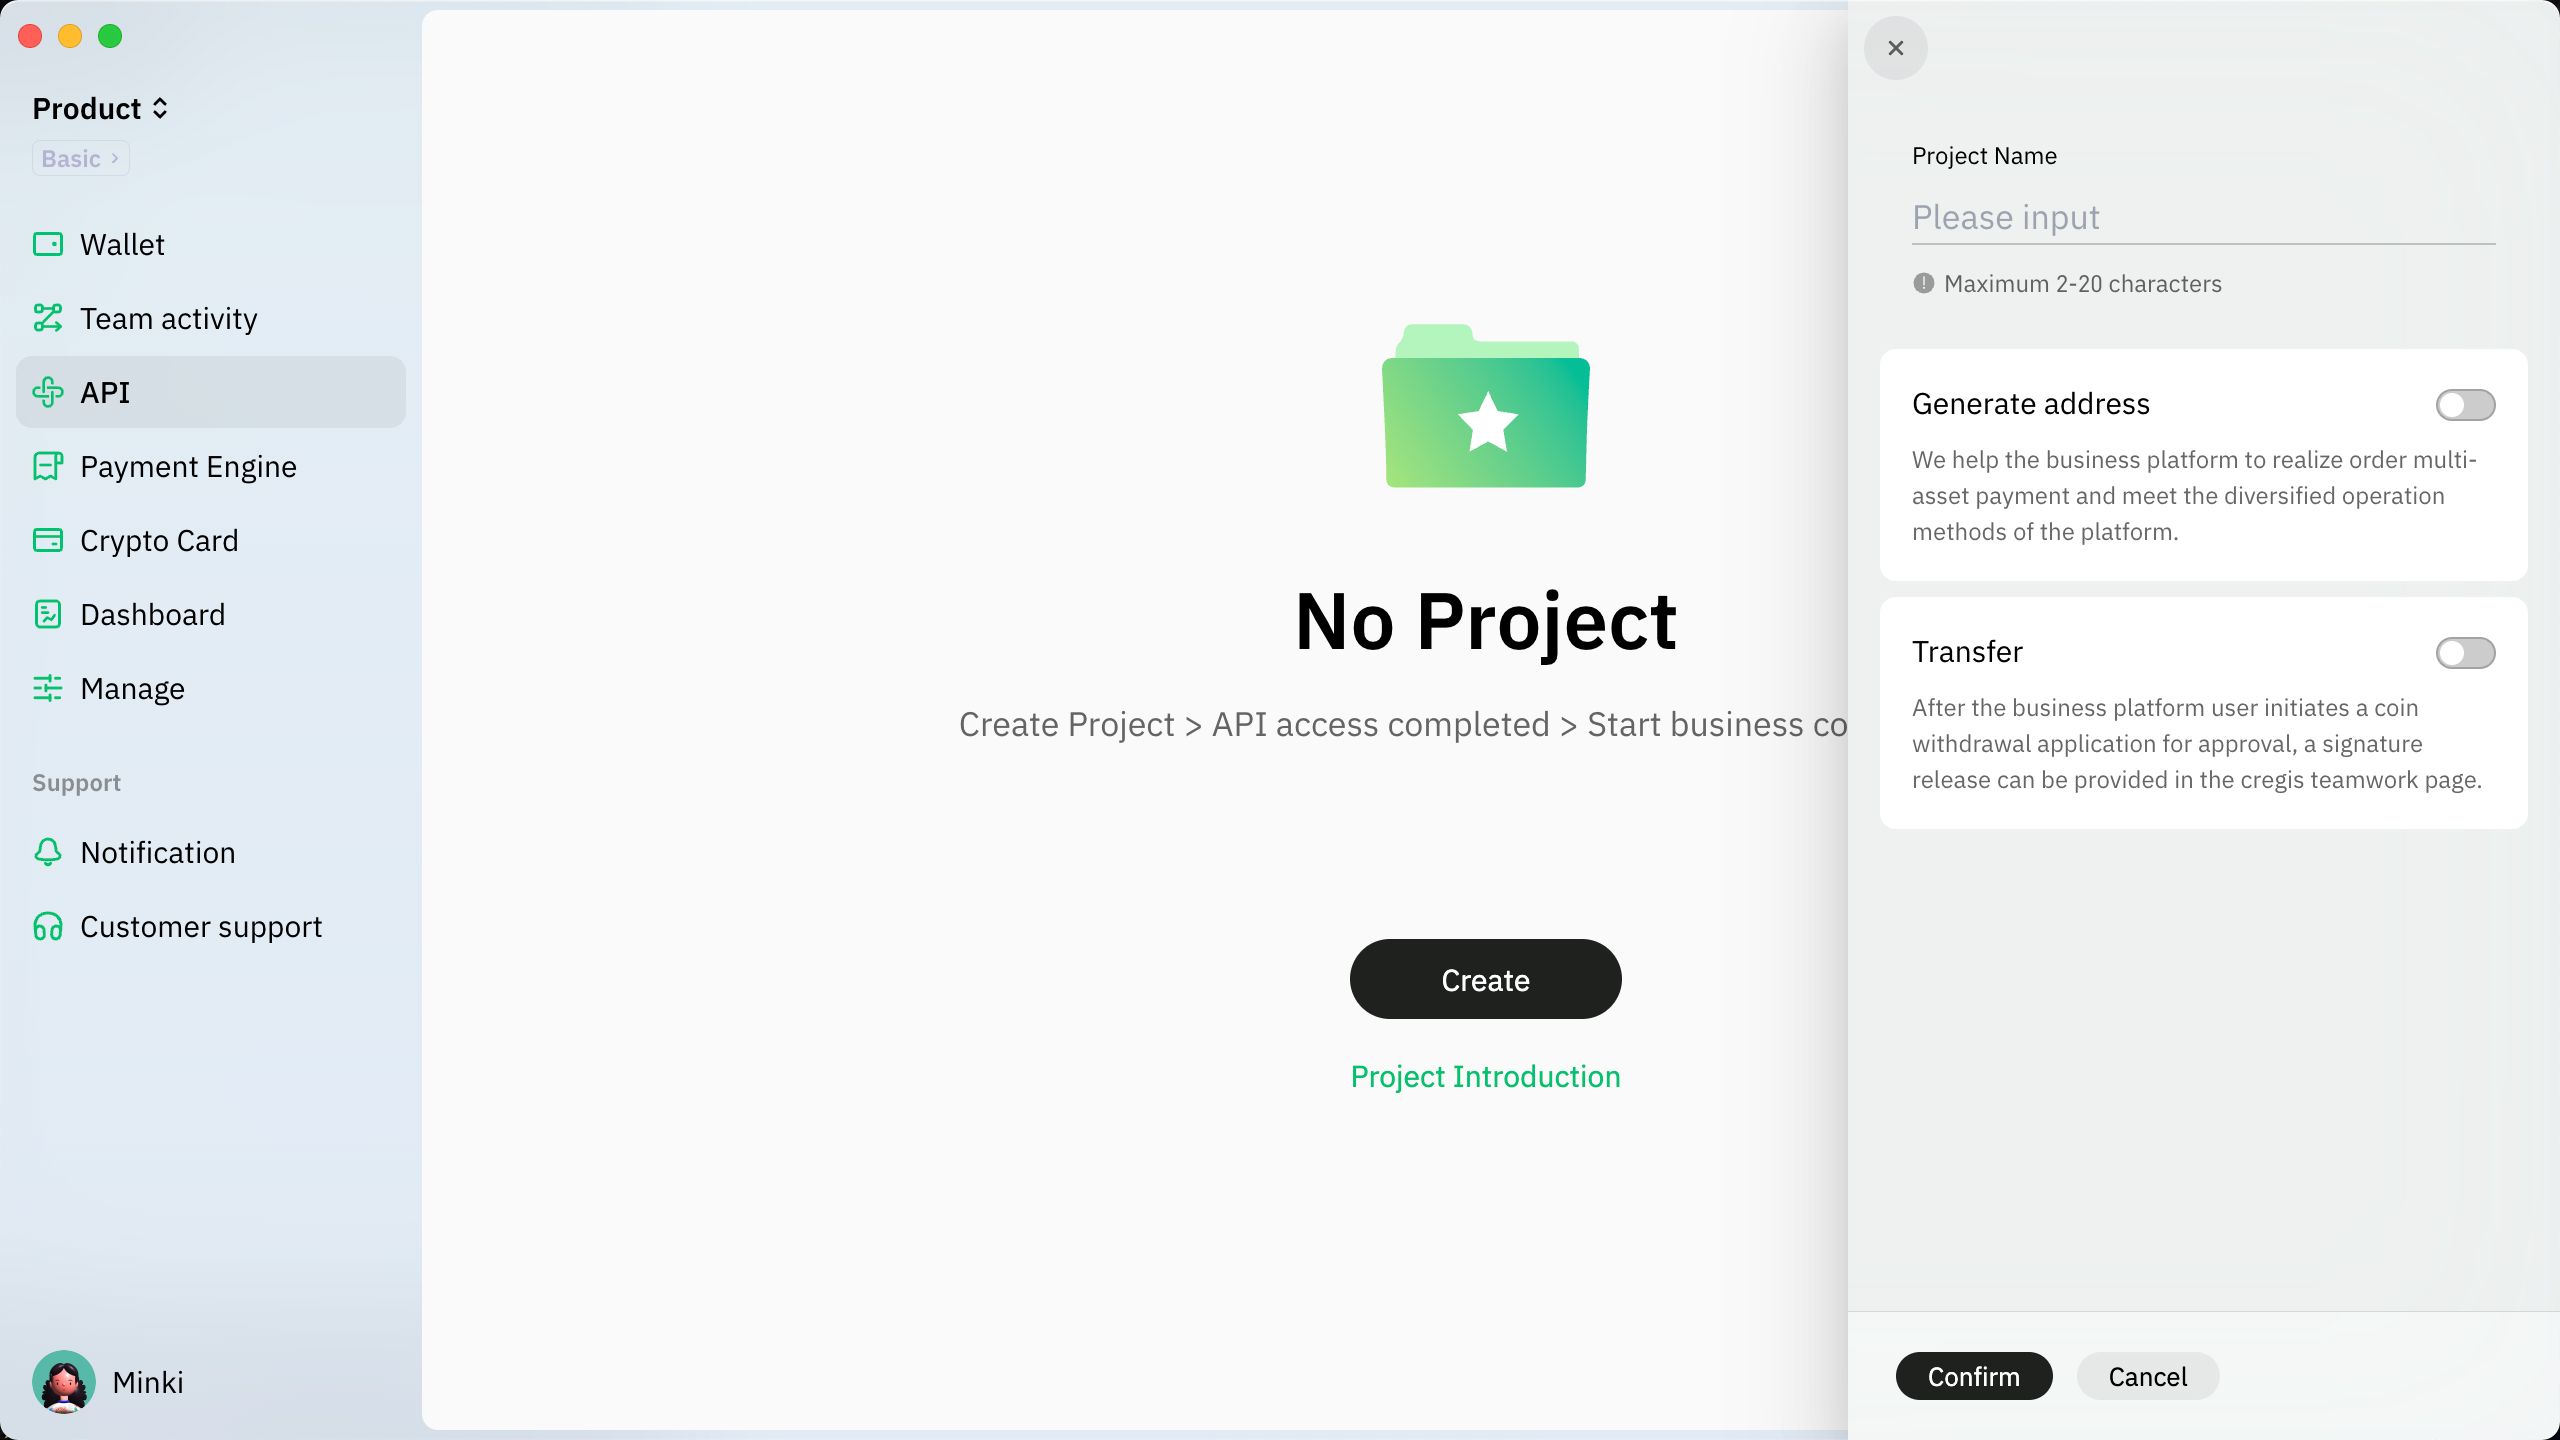This screenshot has height=1440, width=2560.
Task: Click the Minki profile avatar
Action: (64, 1381)
